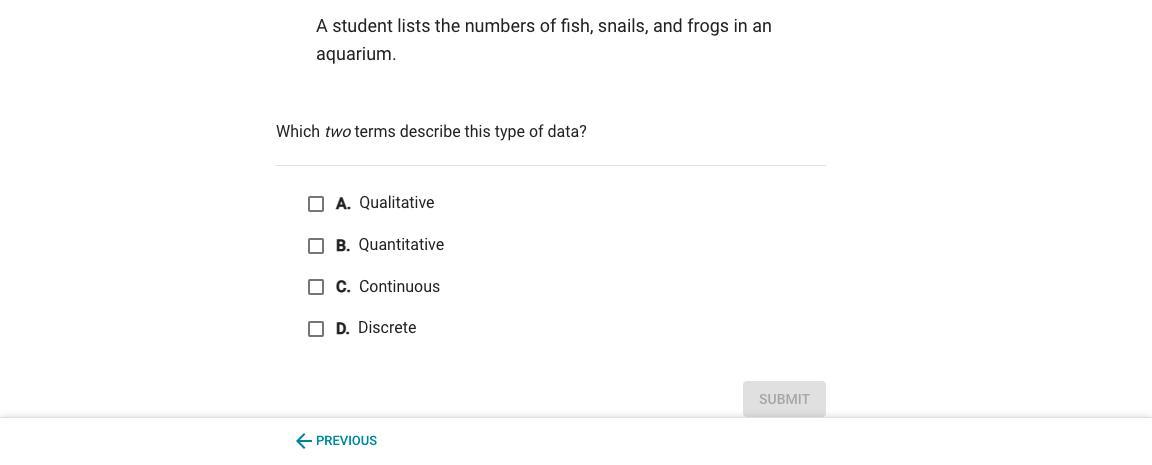The image size is (1152, 465).
Task: Click the left arrow icon beside Previous
Action: click(304, 441)
